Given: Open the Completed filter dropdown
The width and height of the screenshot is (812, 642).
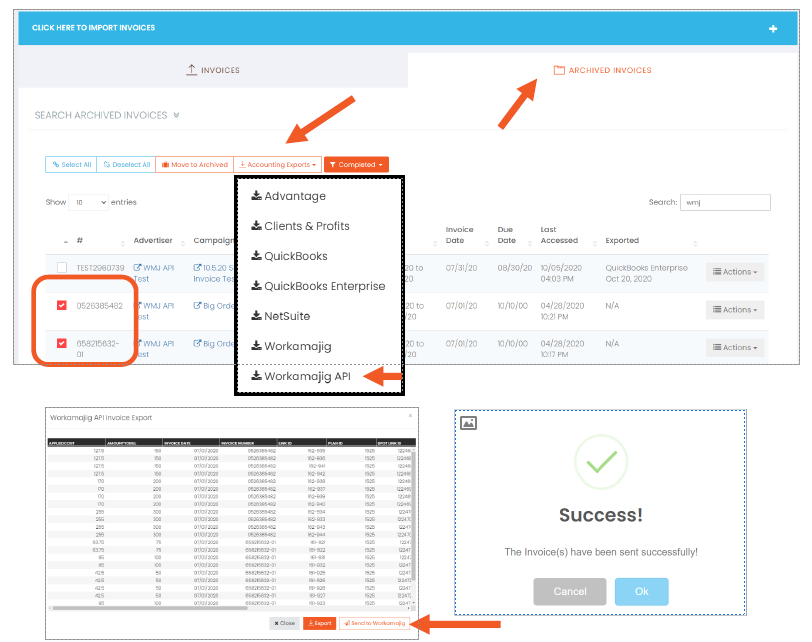Looking at the screenshot, I should (x=356, y=165).
